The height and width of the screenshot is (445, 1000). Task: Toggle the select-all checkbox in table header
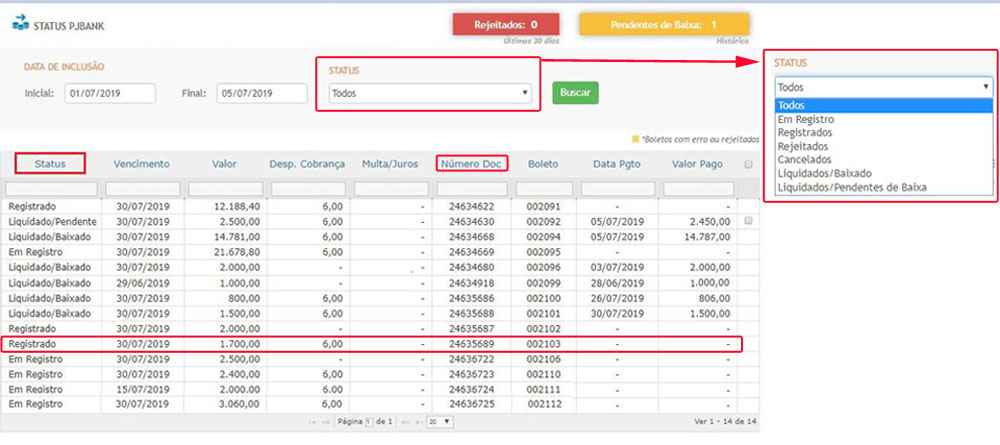[x=748, y=164]
